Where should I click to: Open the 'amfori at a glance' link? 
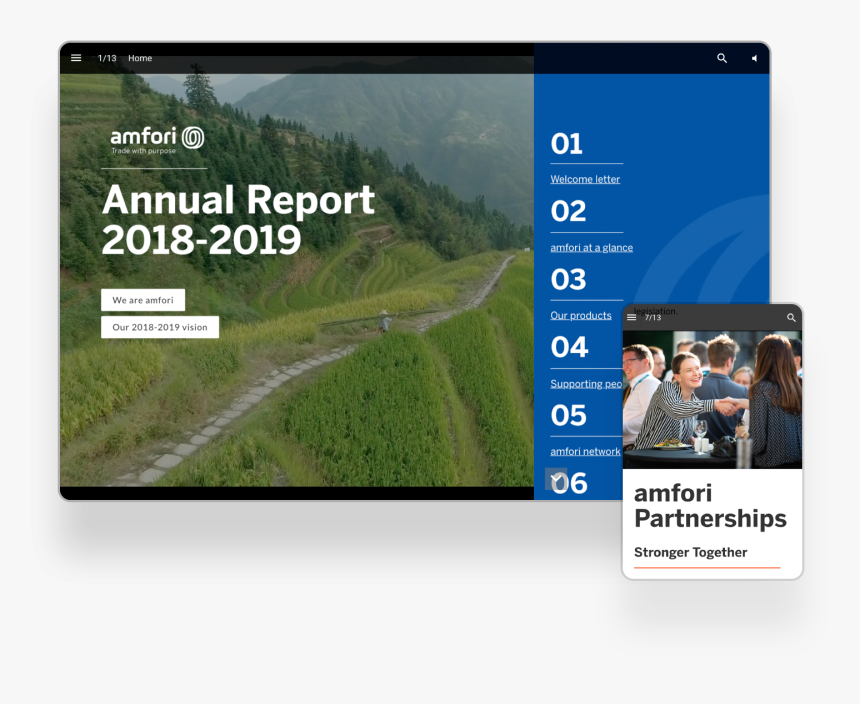(591, 247)
